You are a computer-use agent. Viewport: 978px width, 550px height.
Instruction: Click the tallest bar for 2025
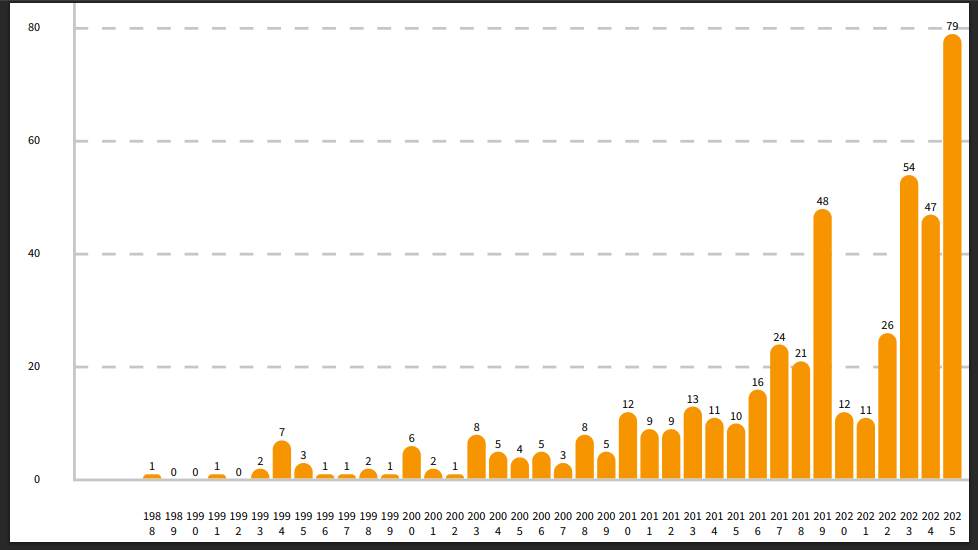pyautogui.click(x=952, y=258)
